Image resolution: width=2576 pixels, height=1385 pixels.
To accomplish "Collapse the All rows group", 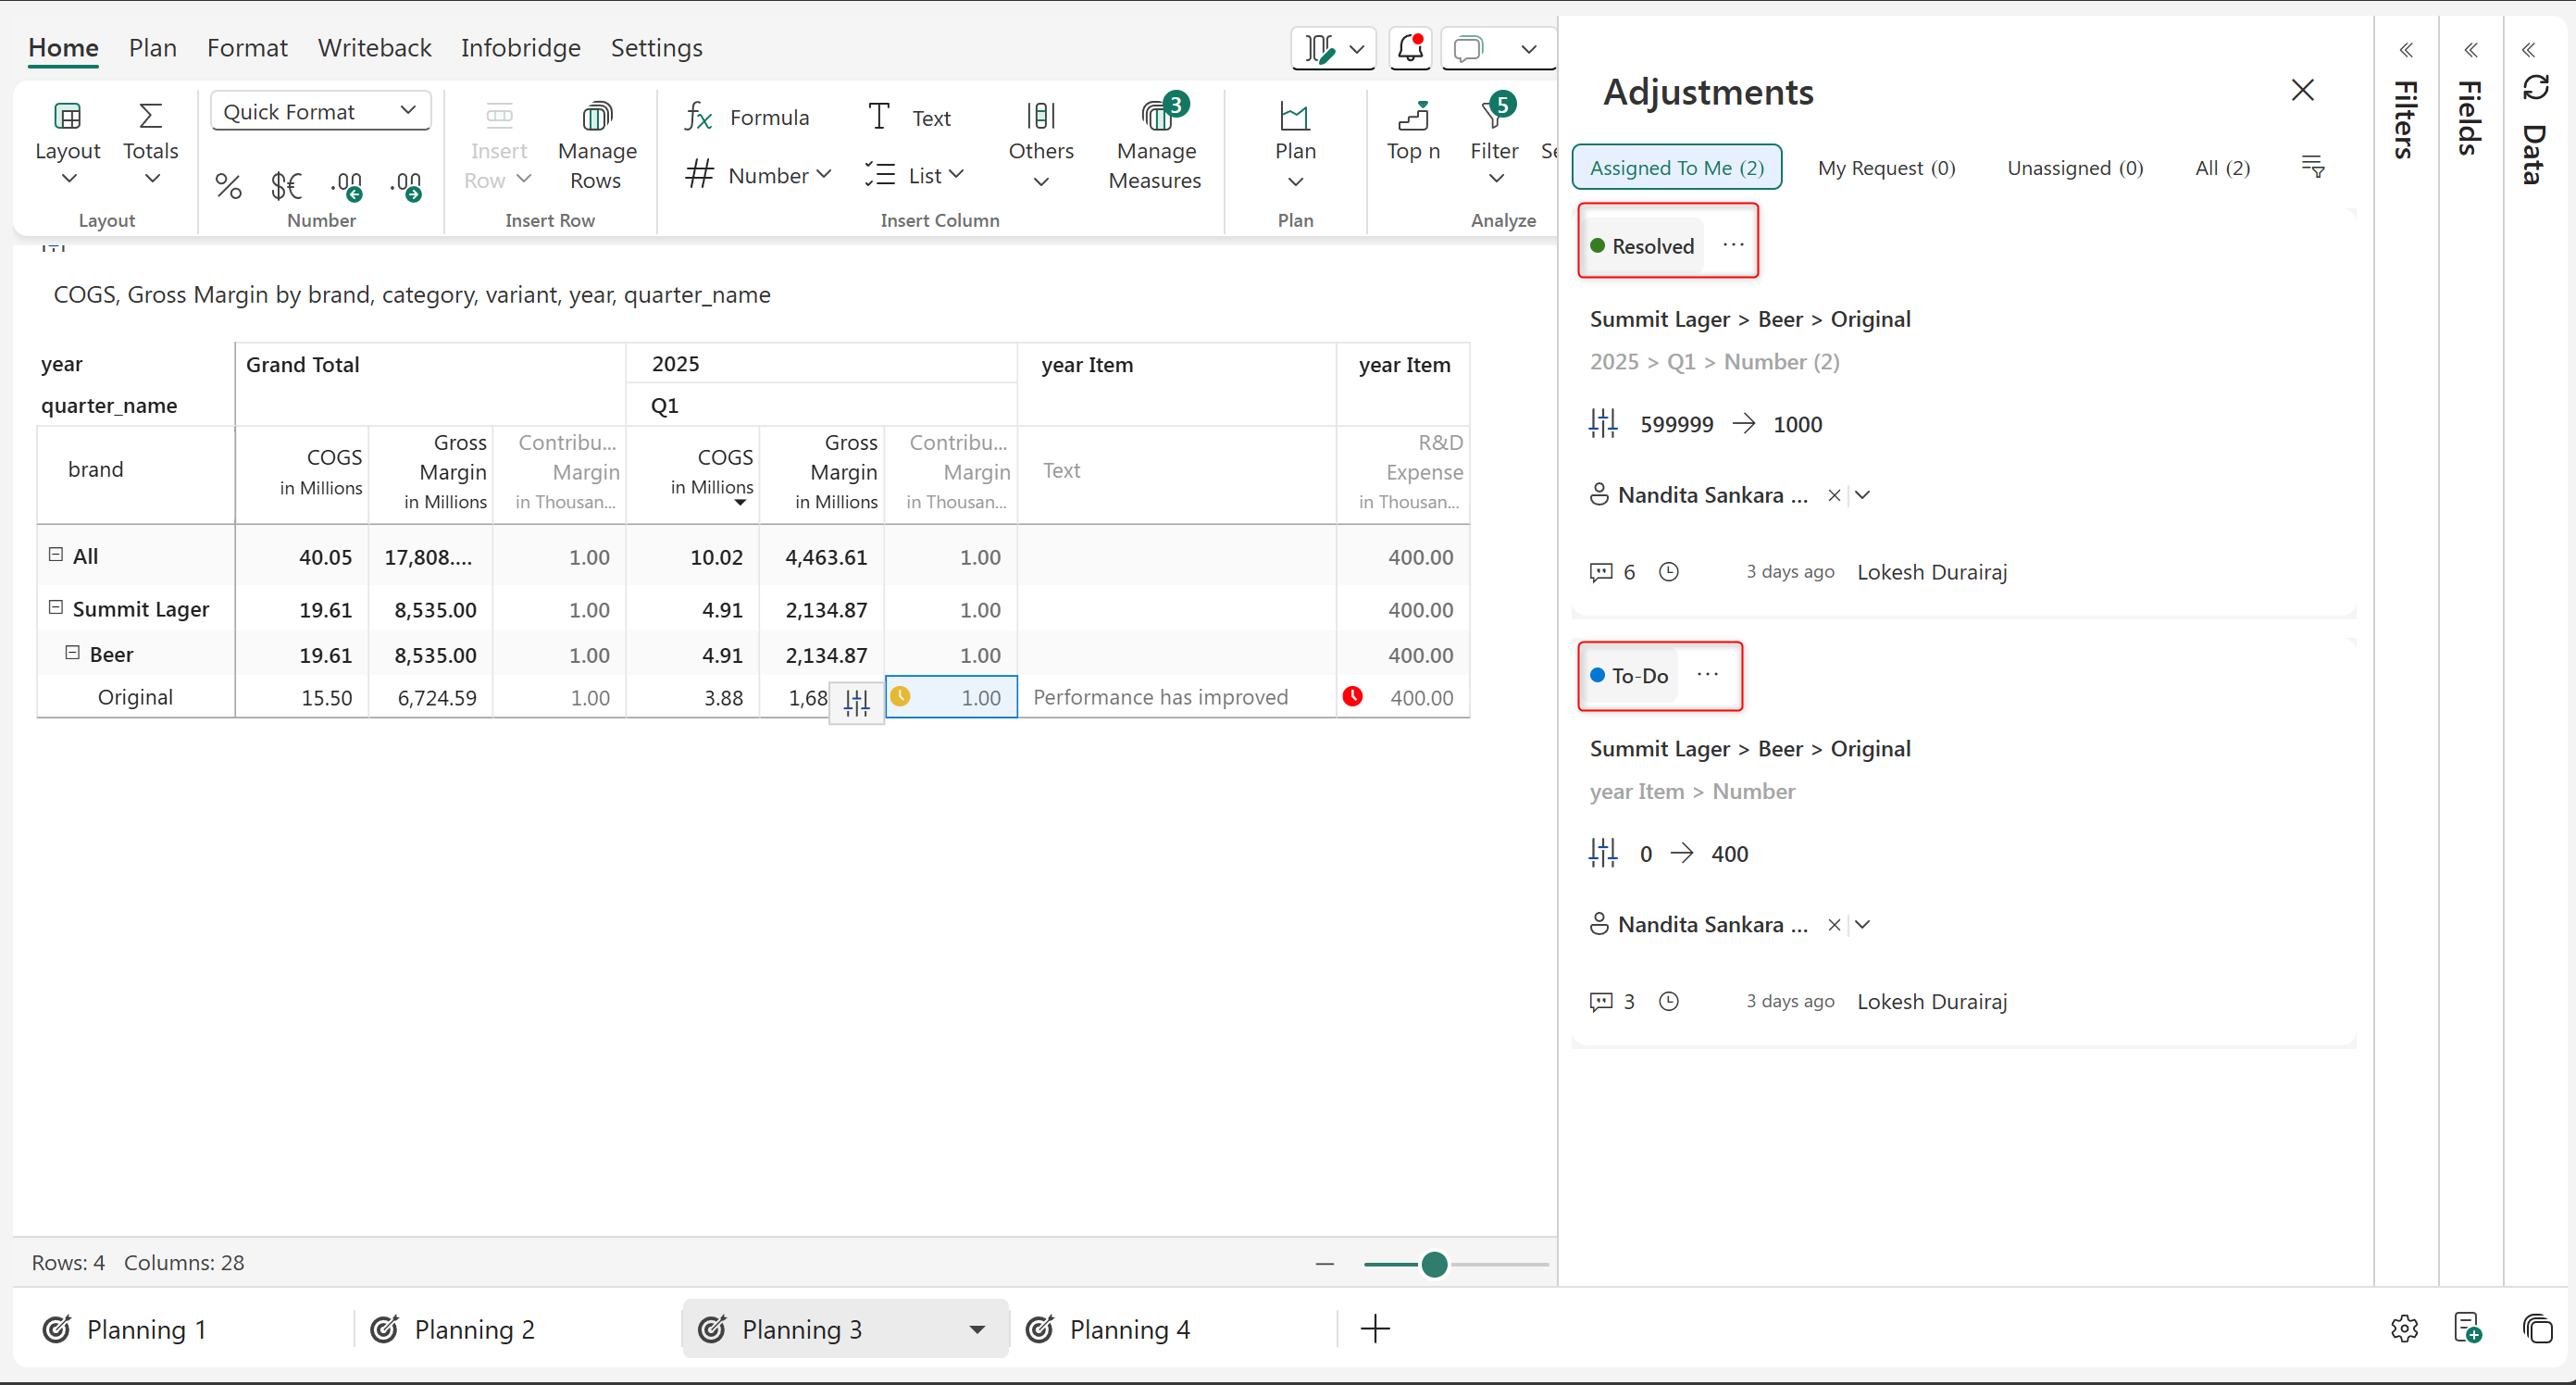I will [x=56, y=554].
